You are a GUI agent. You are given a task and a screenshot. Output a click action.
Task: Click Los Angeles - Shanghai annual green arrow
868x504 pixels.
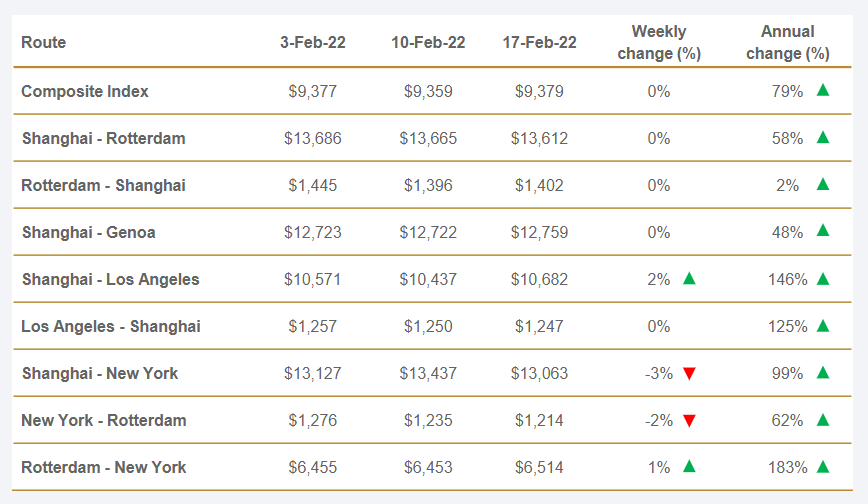[823, 325]
